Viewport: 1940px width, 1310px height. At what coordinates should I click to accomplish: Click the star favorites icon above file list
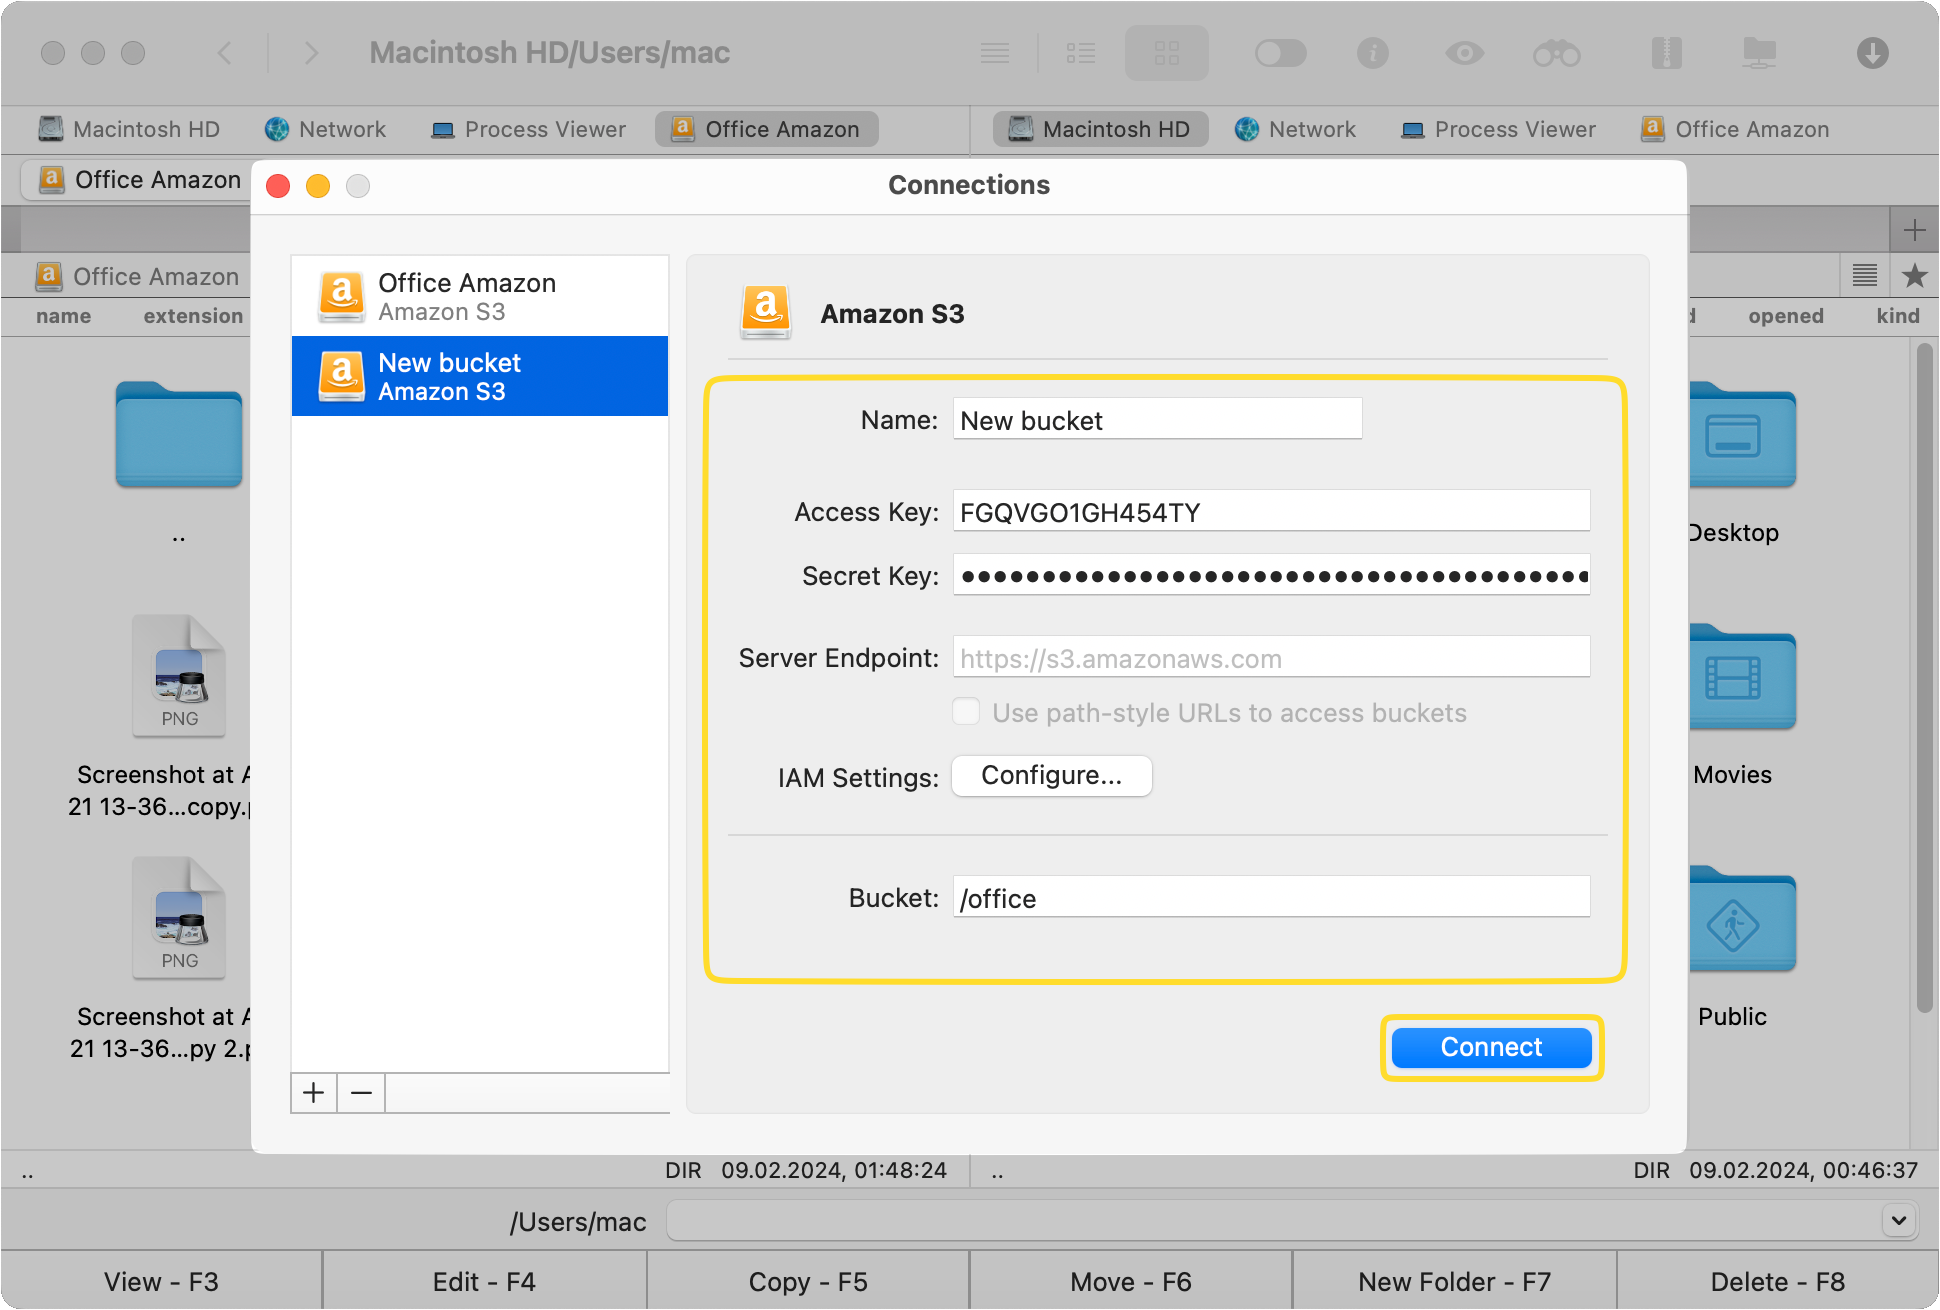(x=1915, y=275)
